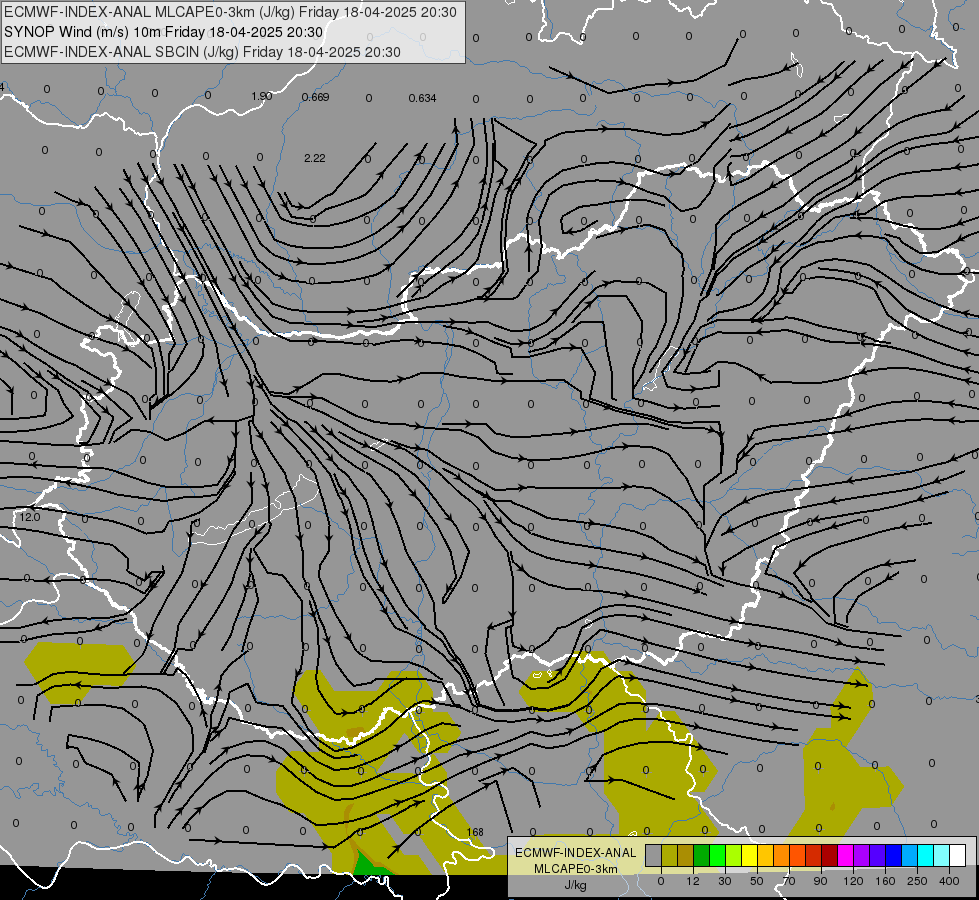The width and height of the screenshot is (979, 900).
Task: Click the legend tick label 250
Action: click(x=917, y=881)
